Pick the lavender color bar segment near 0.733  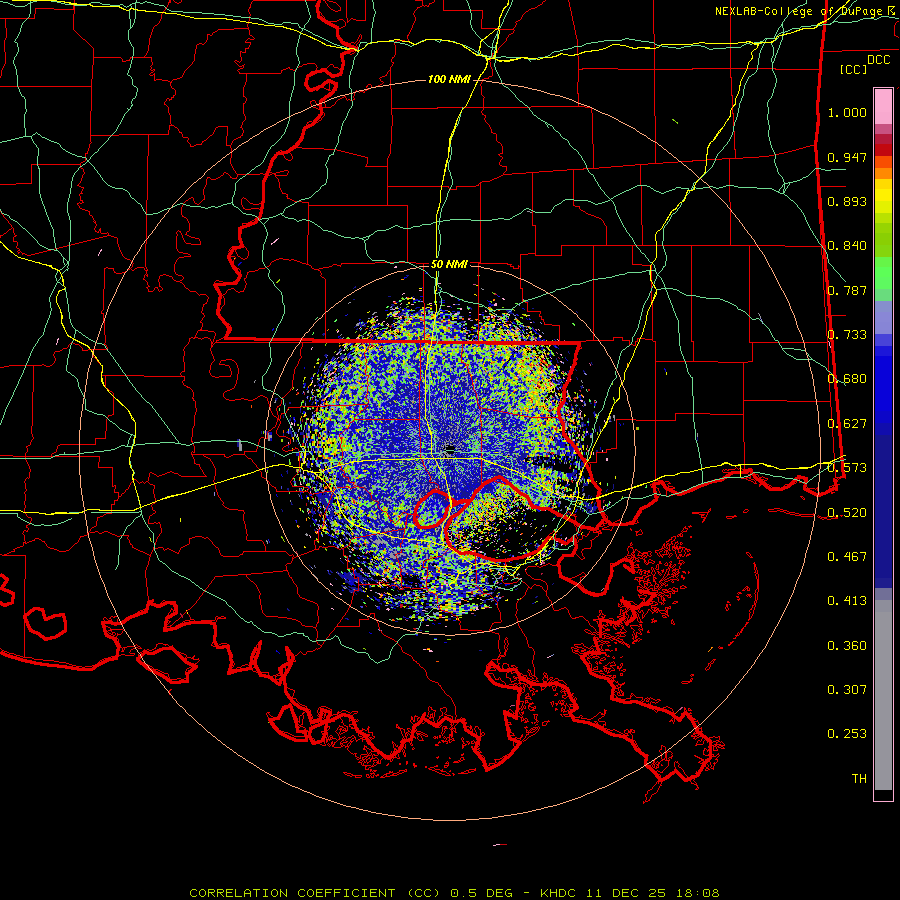click(883, 317)
